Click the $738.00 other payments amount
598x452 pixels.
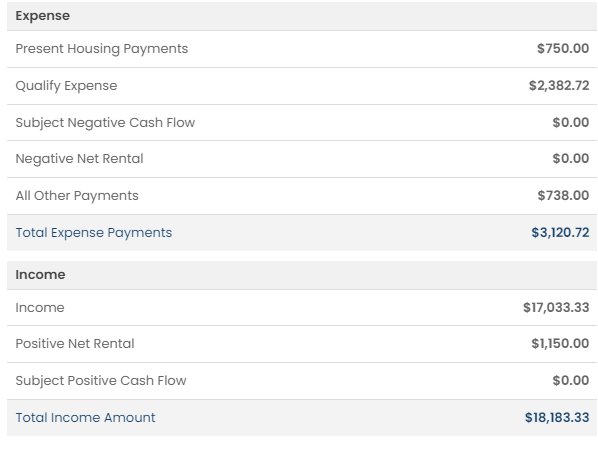click(x=563, y=195)
